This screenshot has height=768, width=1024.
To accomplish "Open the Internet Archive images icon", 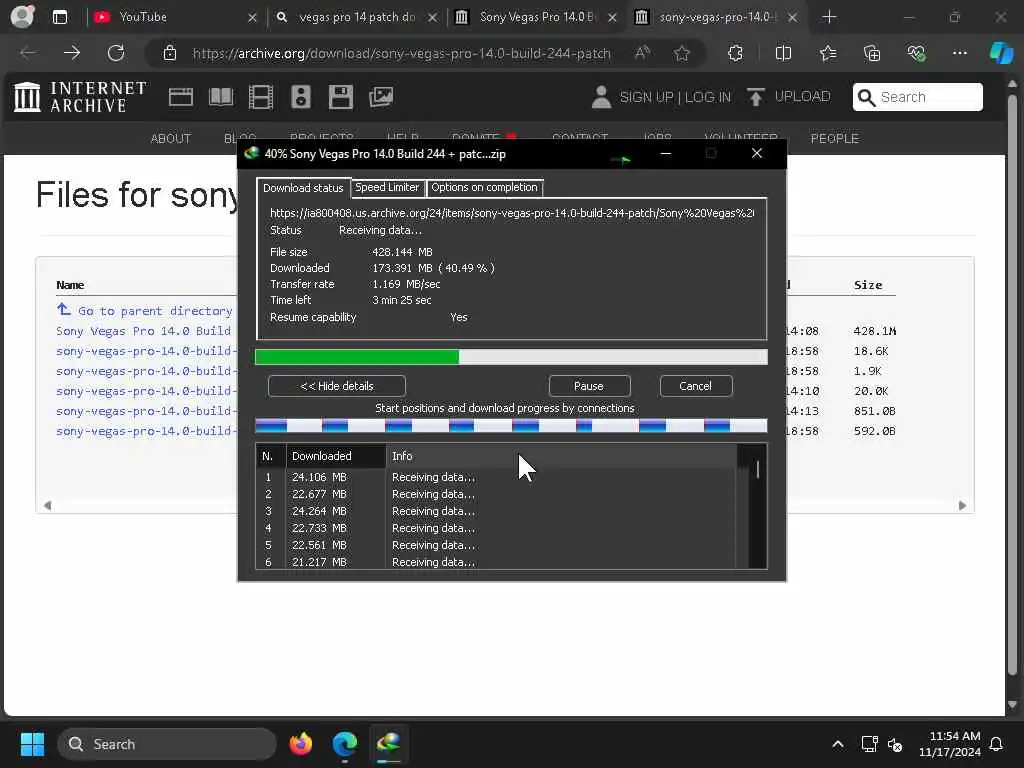I will click(381, 97).
